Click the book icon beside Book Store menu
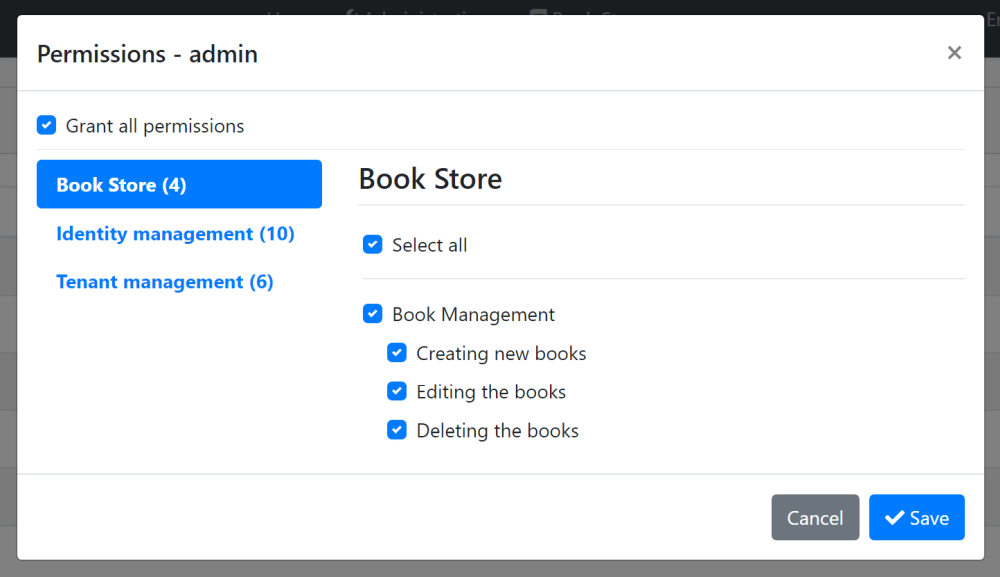Screen dimensions: 1000x577 pos(537,12)
